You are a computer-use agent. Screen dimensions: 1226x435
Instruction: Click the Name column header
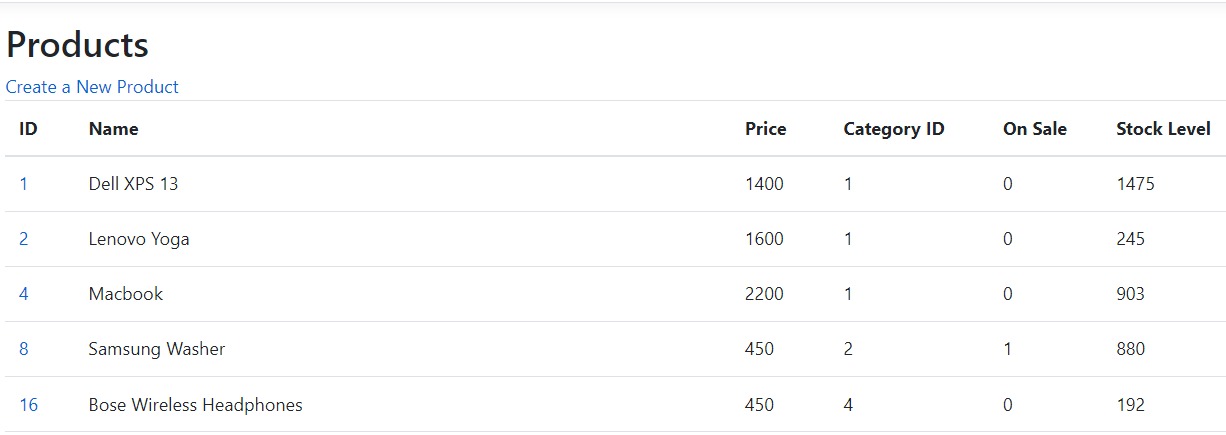[114, 129]
